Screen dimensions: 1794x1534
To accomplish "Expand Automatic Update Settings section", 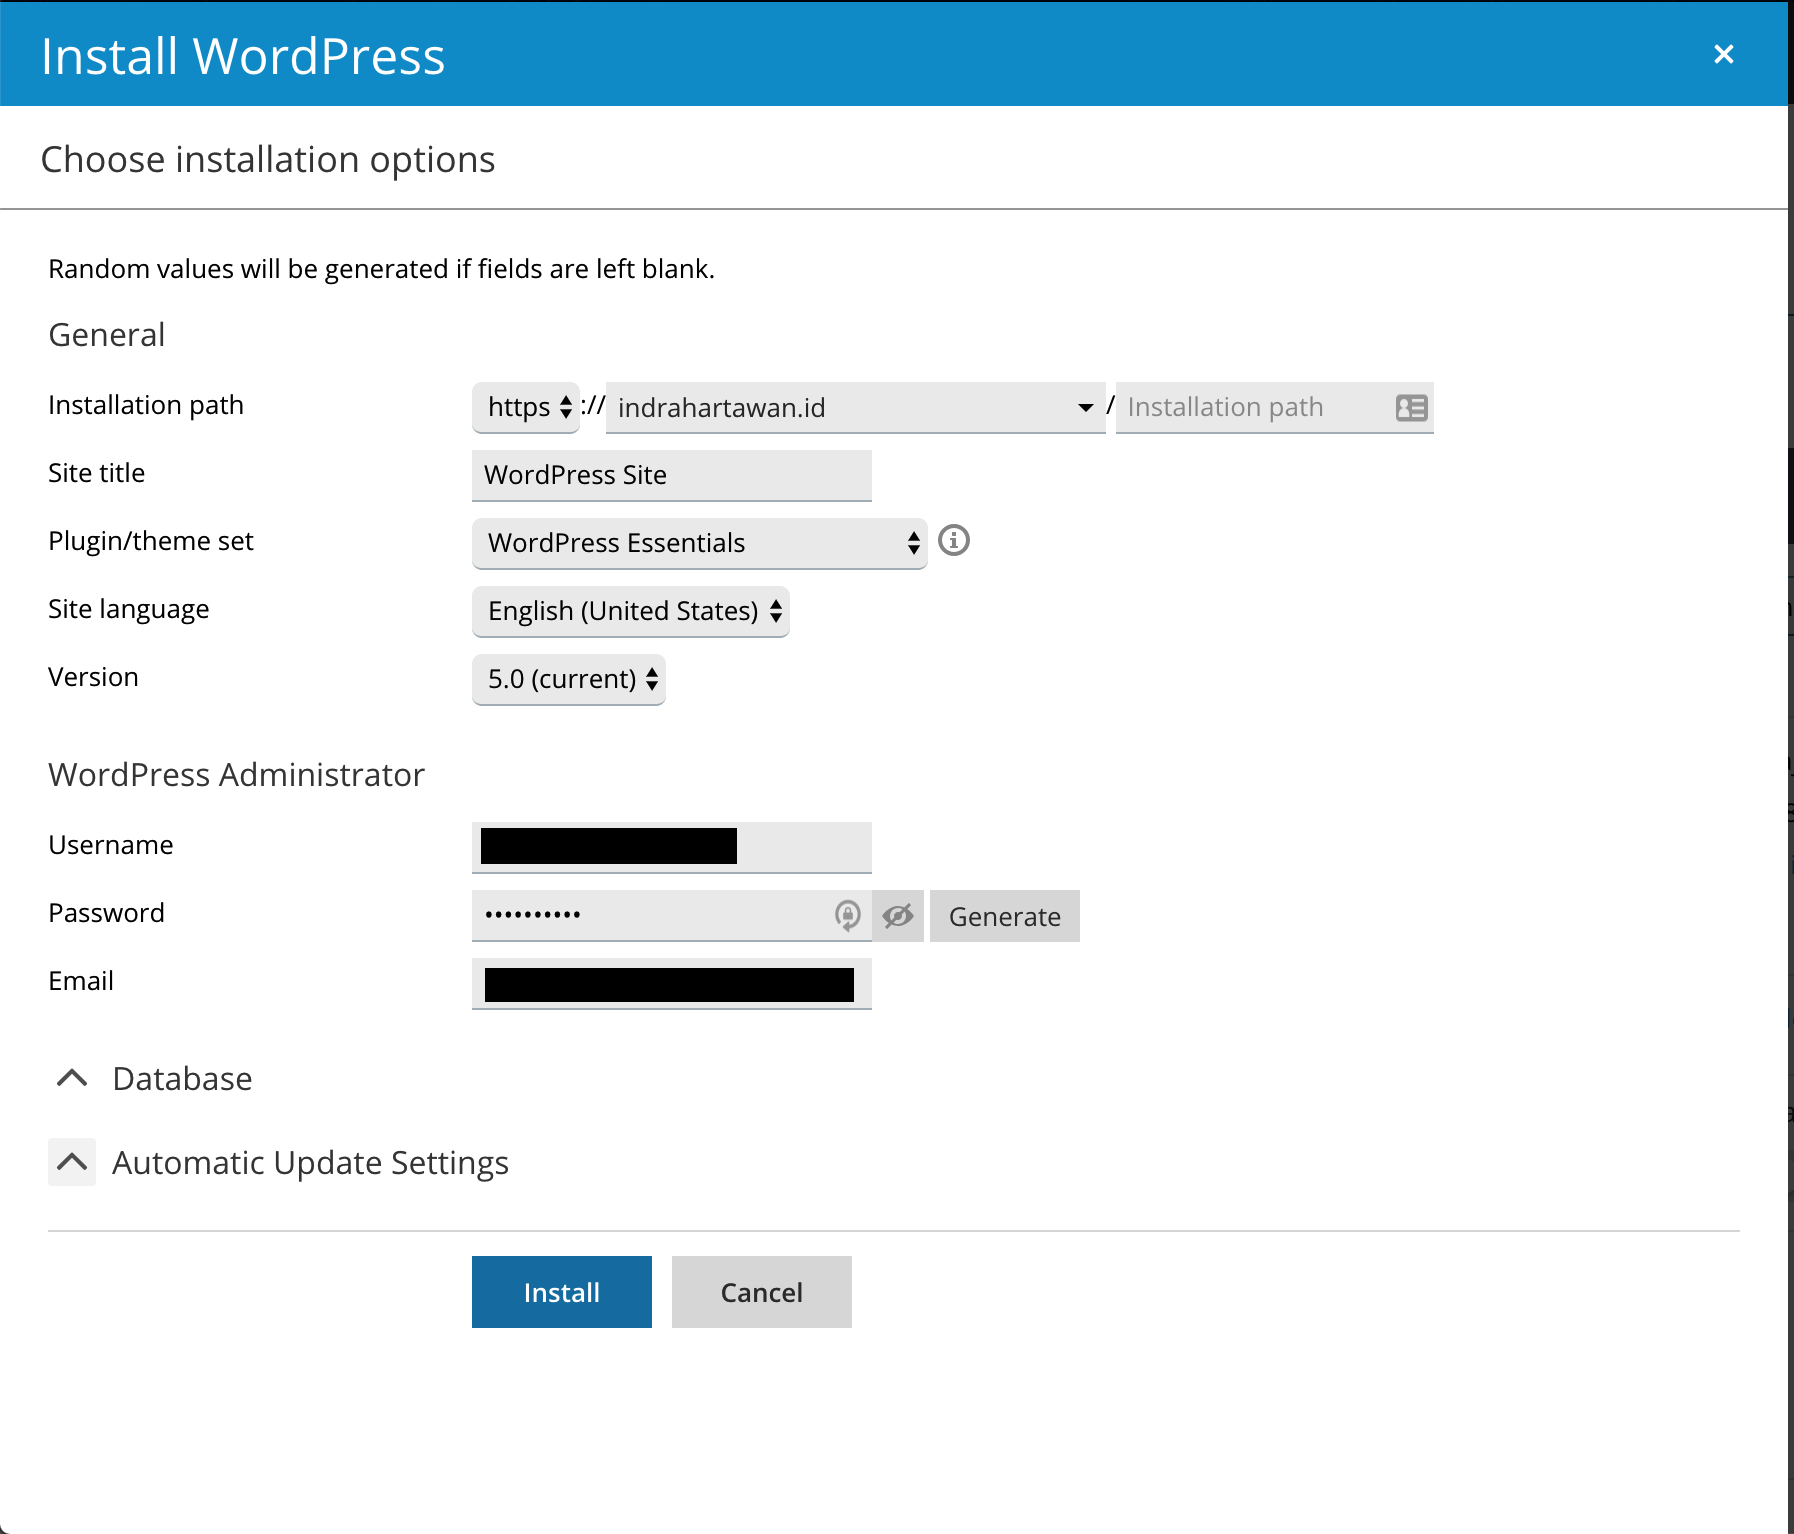I will [72, 1162].
